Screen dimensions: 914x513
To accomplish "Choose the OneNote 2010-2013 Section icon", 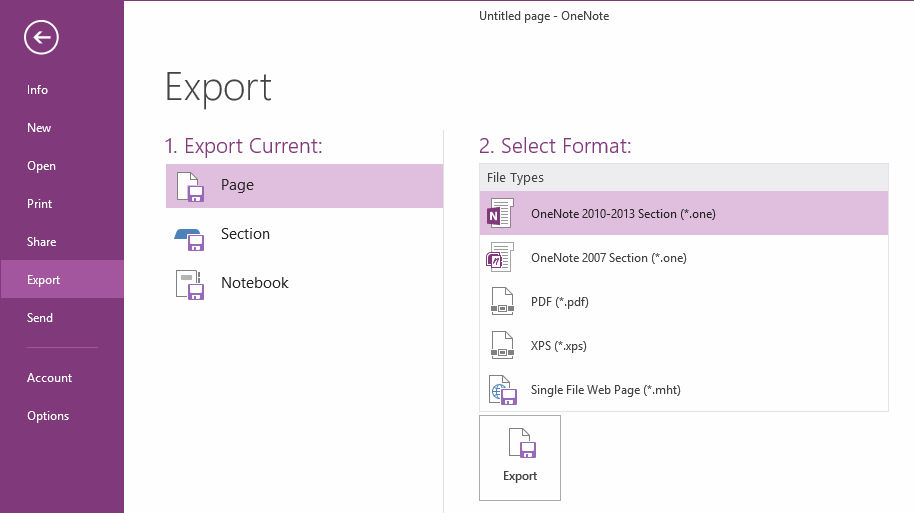I will (x=501, y=213).
